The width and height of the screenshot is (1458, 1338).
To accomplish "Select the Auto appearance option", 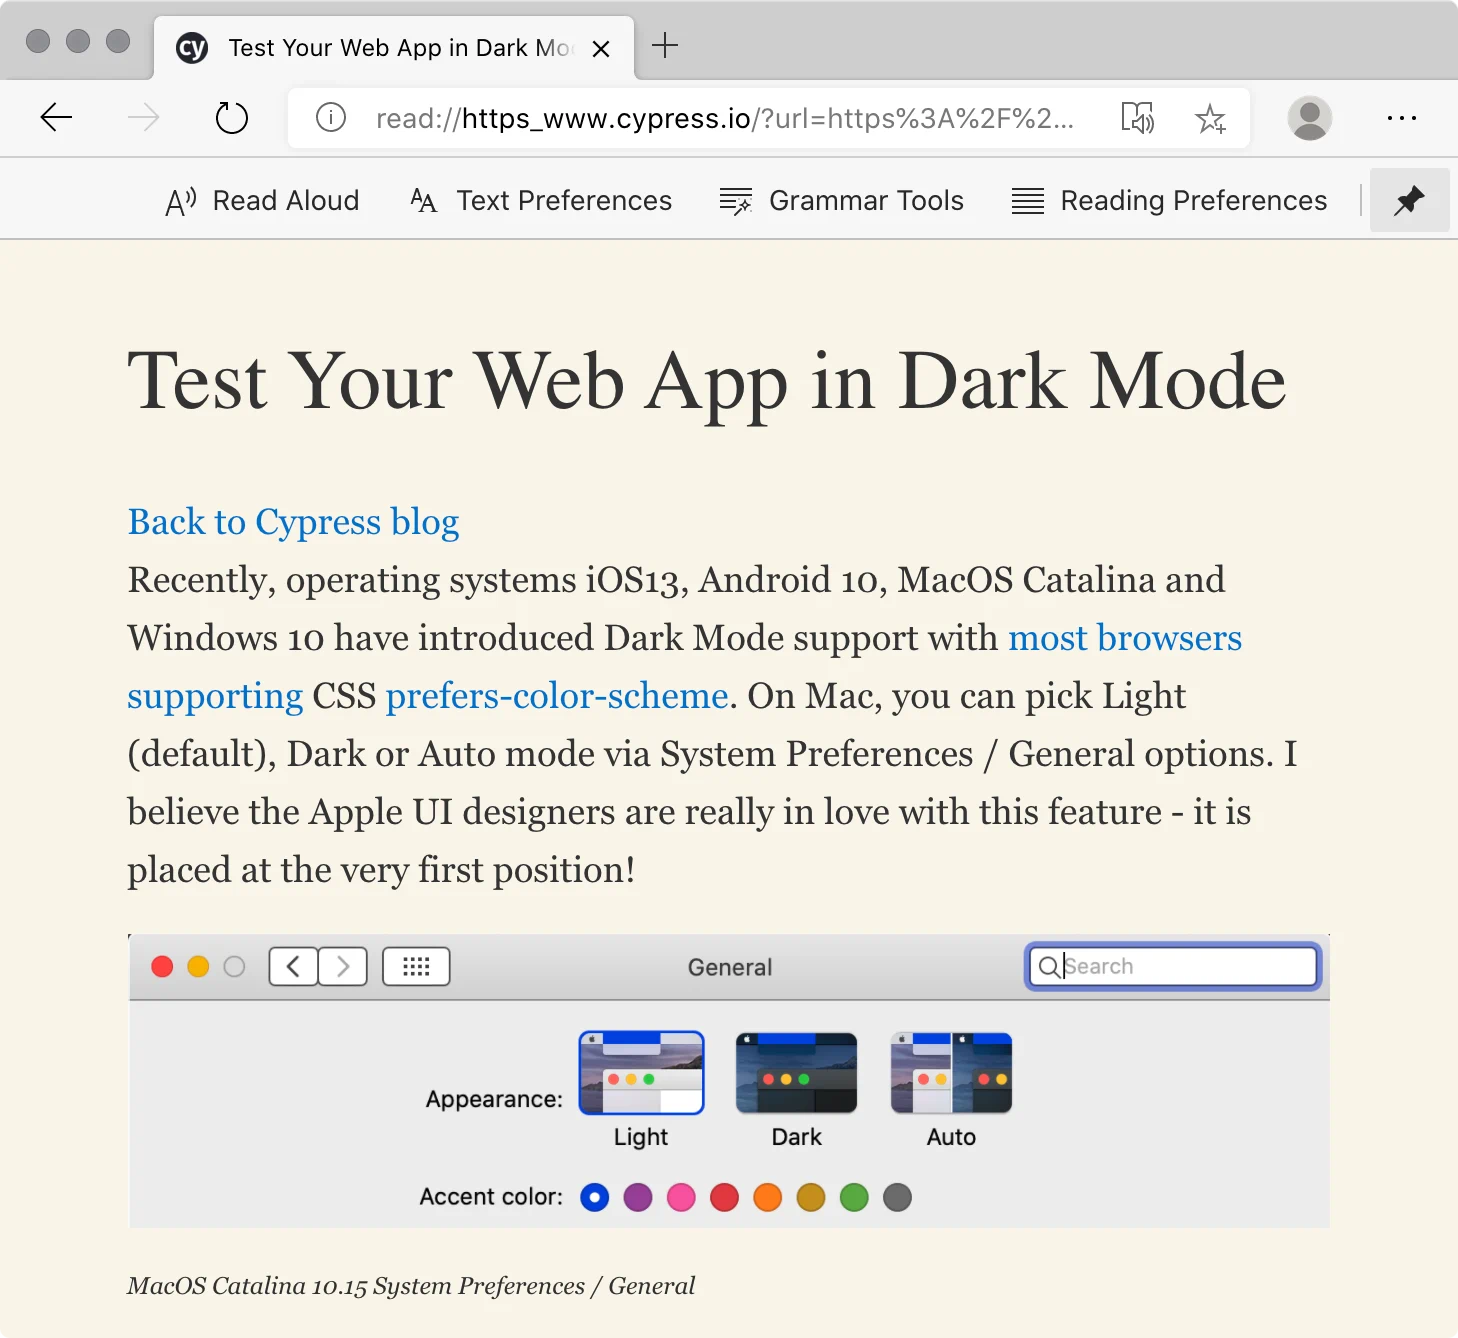I will [950, 1072].
